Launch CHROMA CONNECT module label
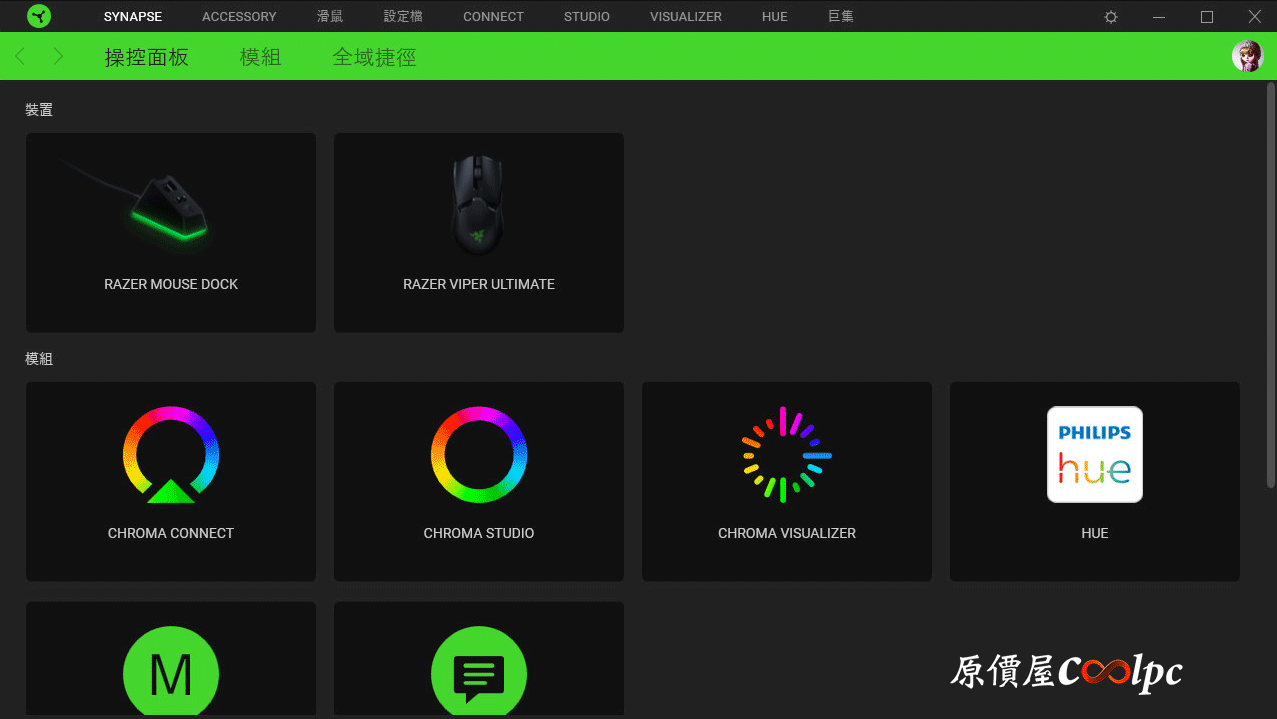The width and height of the screenshot is (1277, 719). coord(171,533)
